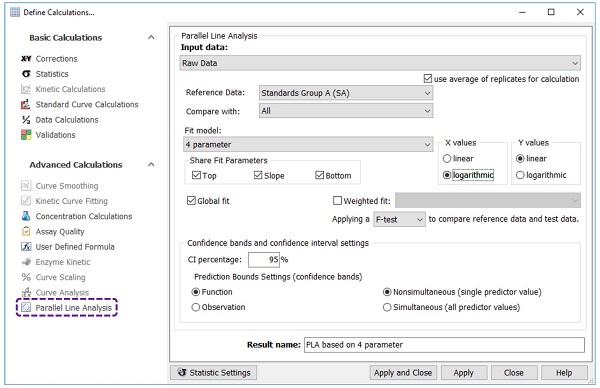Open the Assay Quality clipboard icon
Screen dimensions: 600x388
[x=26, y=231]
